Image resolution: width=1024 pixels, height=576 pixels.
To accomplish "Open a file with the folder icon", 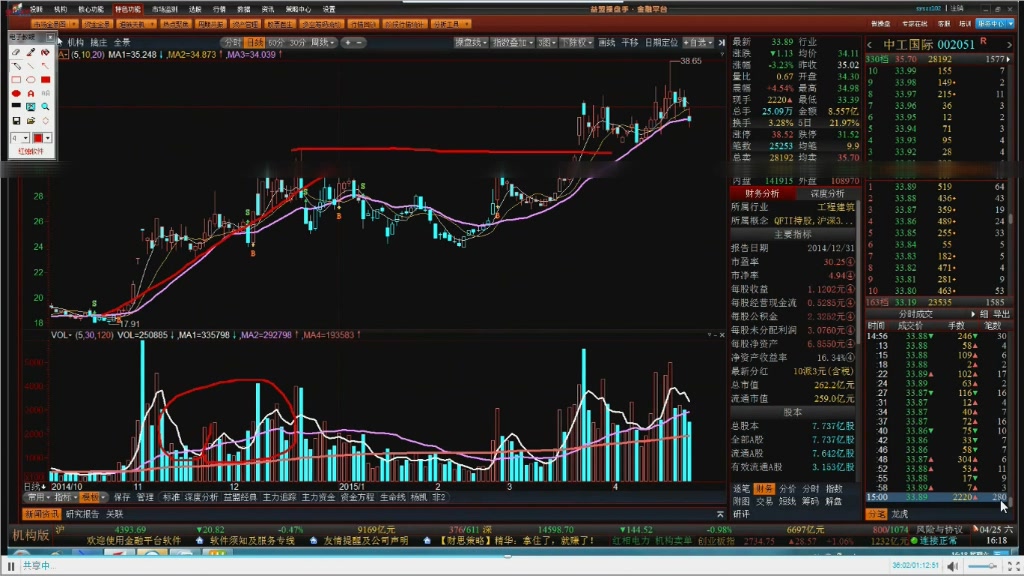I will tap(29, 120).
